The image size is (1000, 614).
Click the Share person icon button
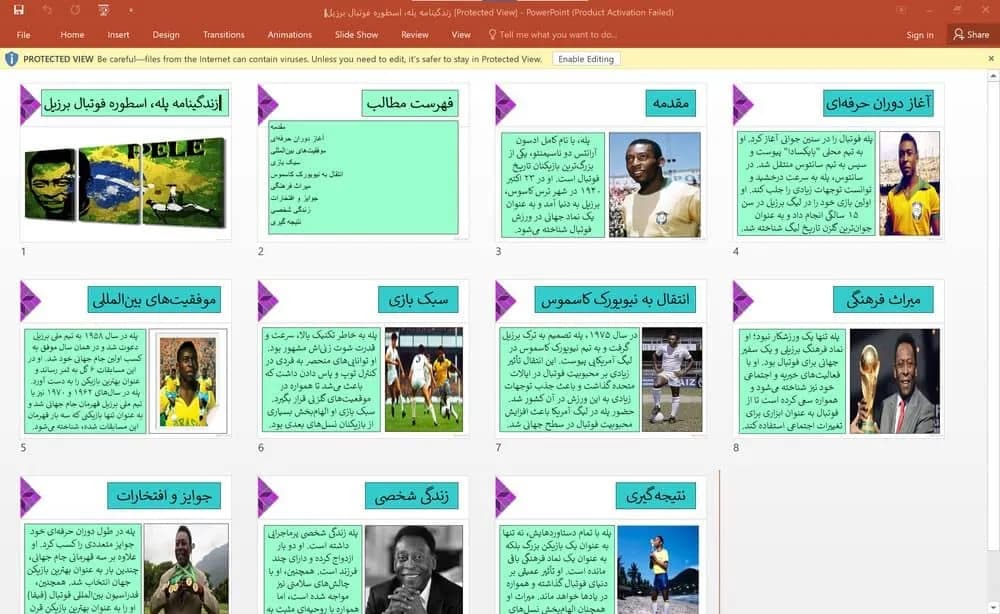(x=971, y=34)
